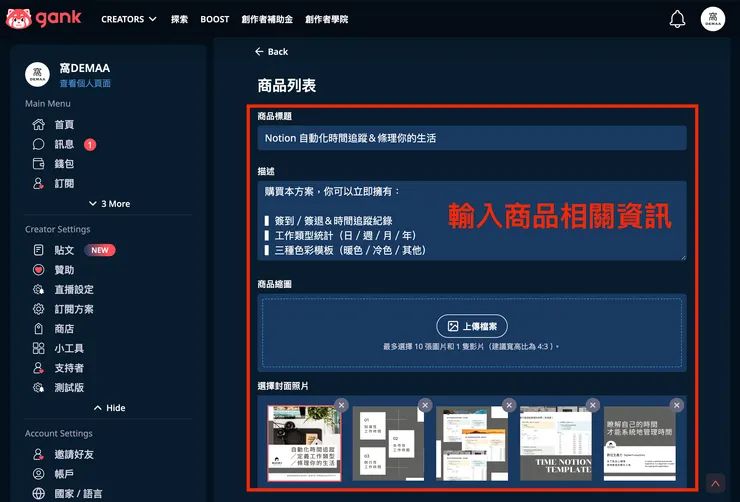Remove the second cover photo thumbnail
Screen dimensions: 740x502
click(x=425, y=405)
